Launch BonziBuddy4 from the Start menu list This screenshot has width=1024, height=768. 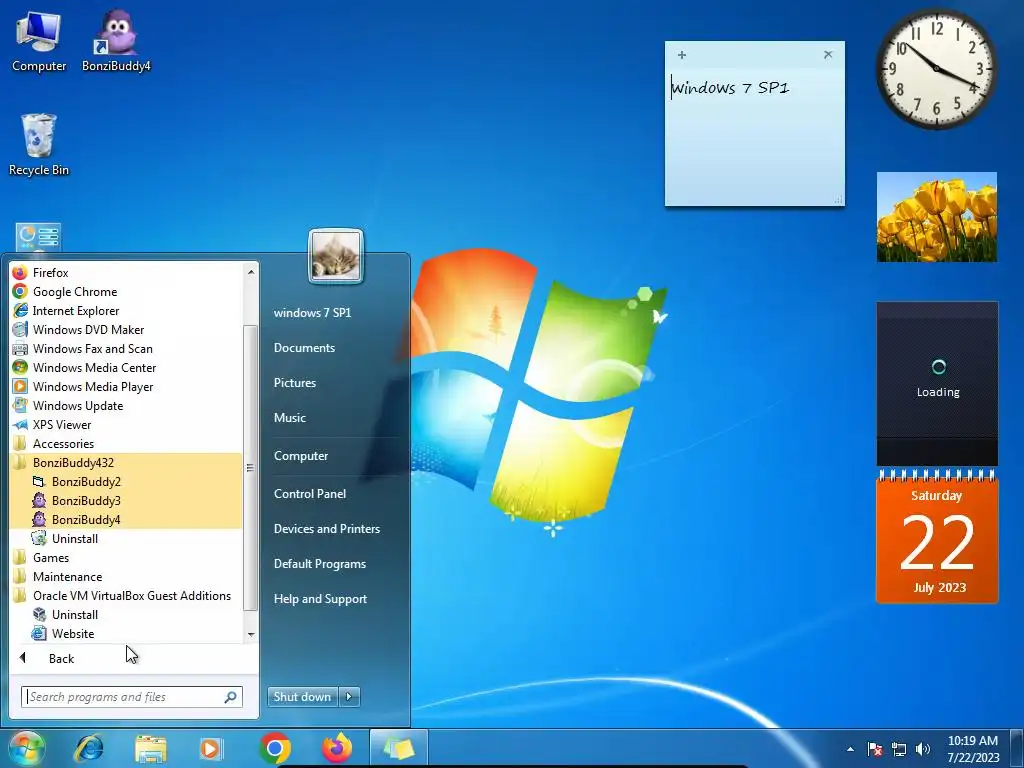[x=125, y=519]
